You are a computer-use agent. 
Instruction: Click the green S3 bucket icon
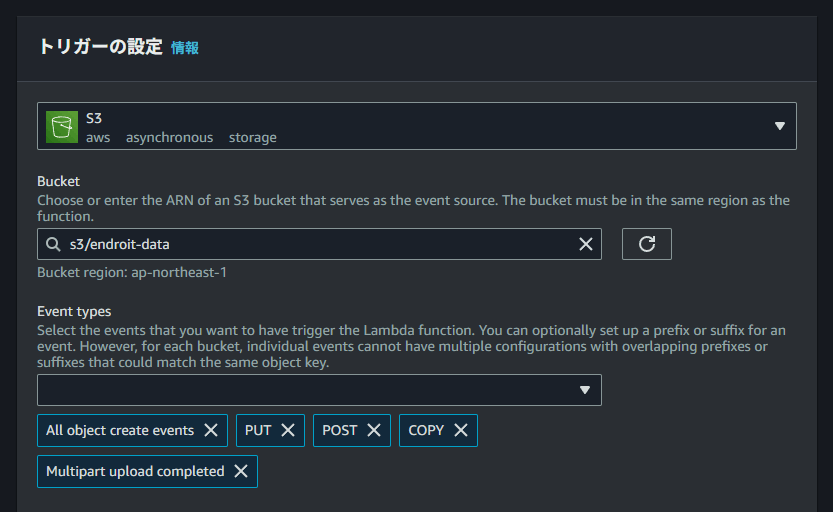click(62, 127)
